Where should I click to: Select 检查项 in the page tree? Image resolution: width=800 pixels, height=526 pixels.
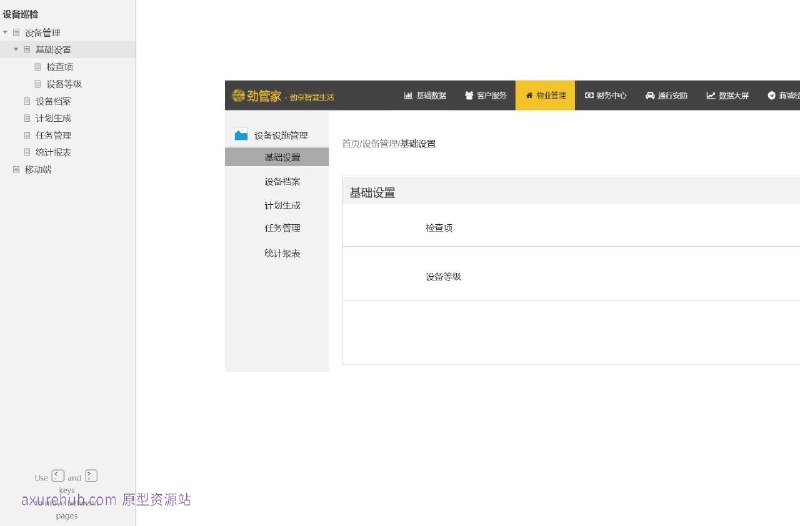(60, 67)
